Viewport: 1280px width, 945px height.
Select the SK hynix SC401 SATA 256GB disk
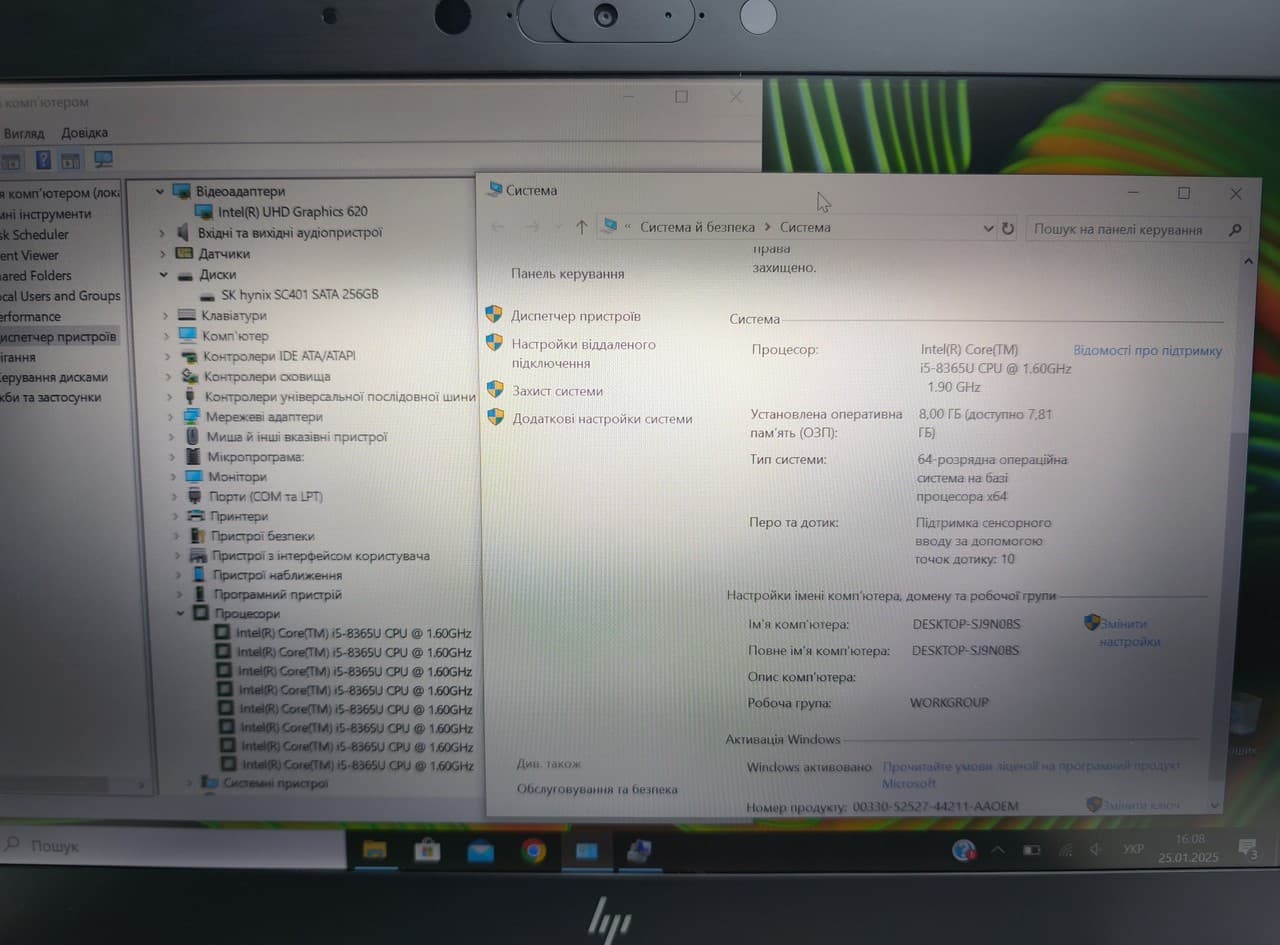(300, 294)
